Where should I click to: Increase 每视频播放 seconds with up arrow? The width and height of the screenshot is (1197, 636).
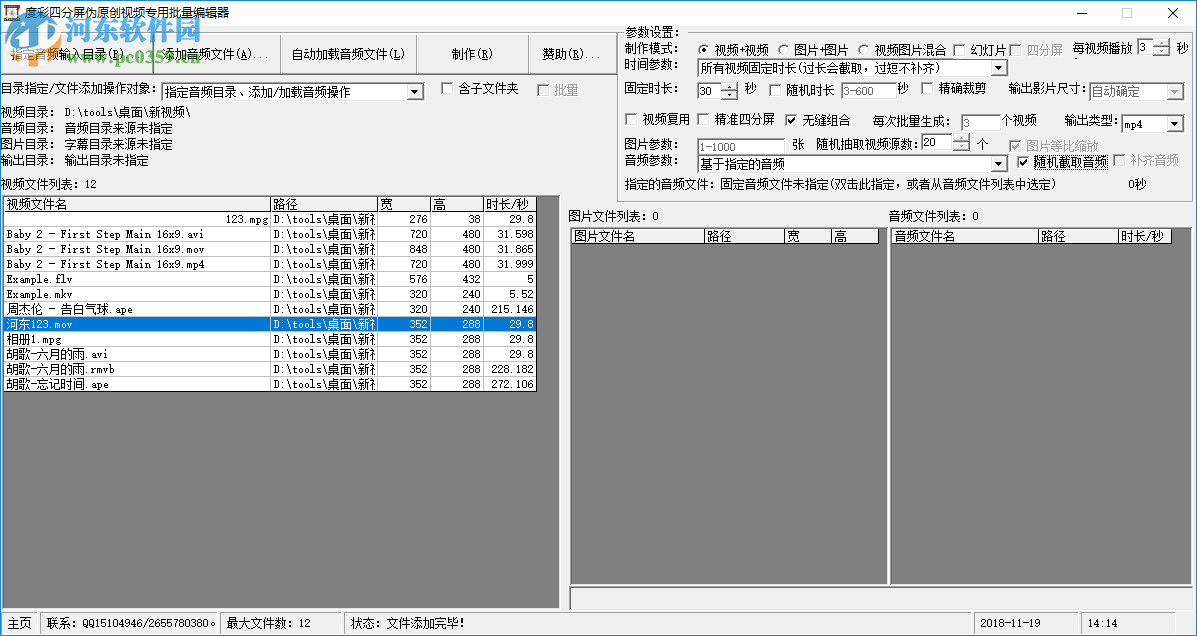click(1161, 44)
